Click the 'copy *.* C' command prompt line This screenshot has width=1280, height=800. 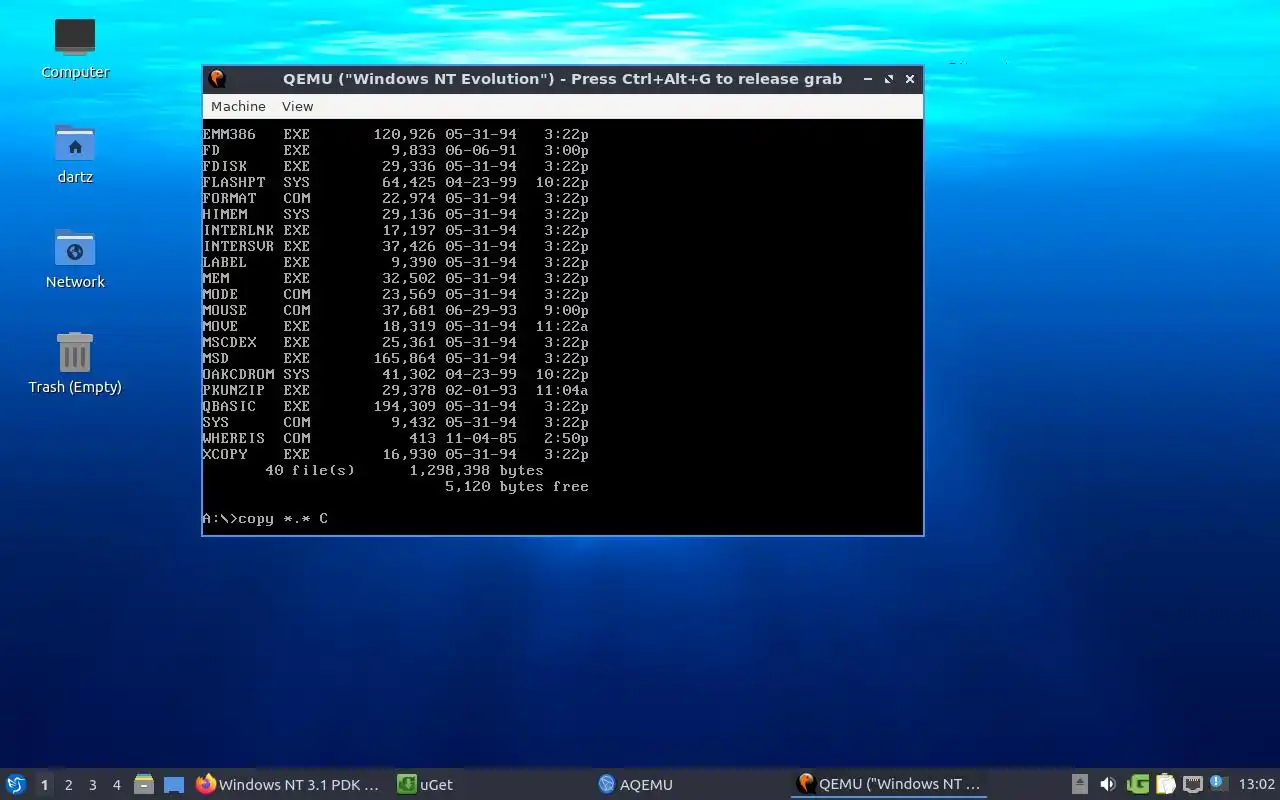coord(266,518)
